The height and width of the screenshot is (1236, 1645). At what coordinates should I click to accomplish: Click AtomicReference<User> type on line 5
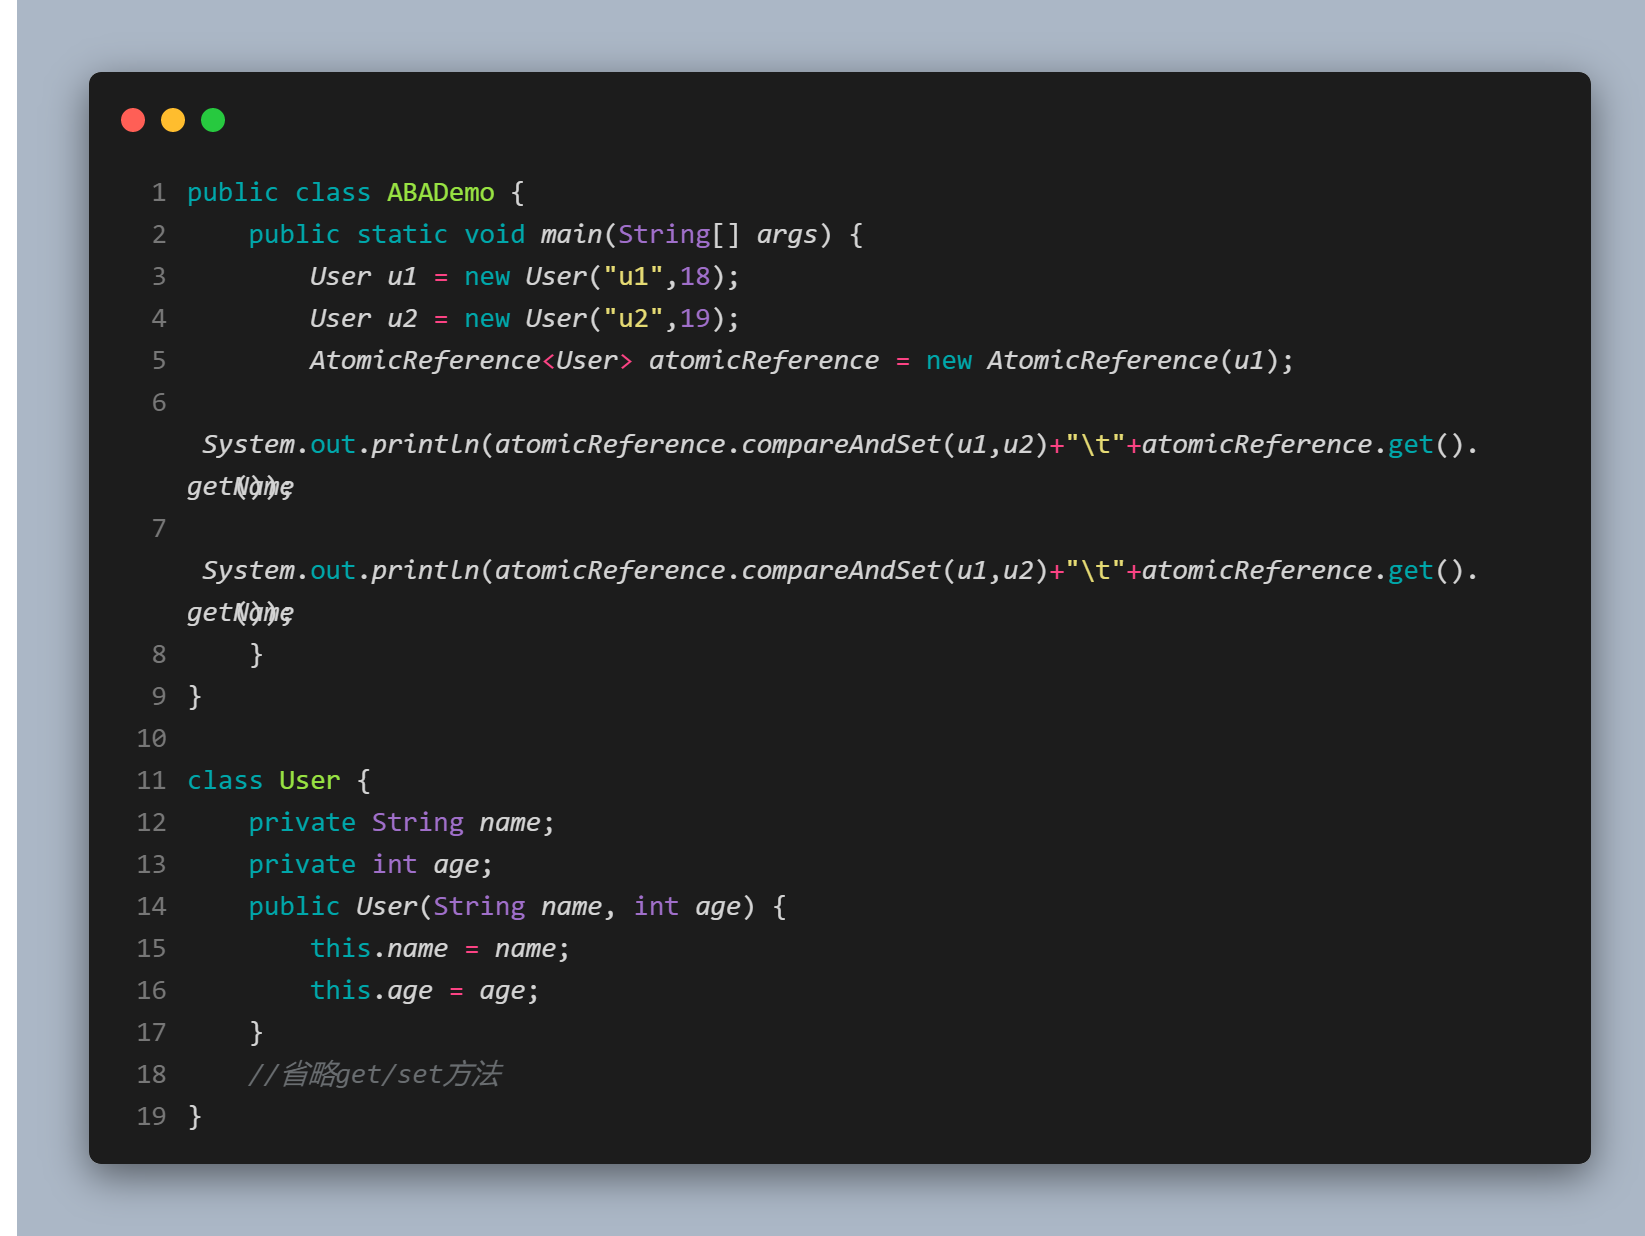pos(471,360)
